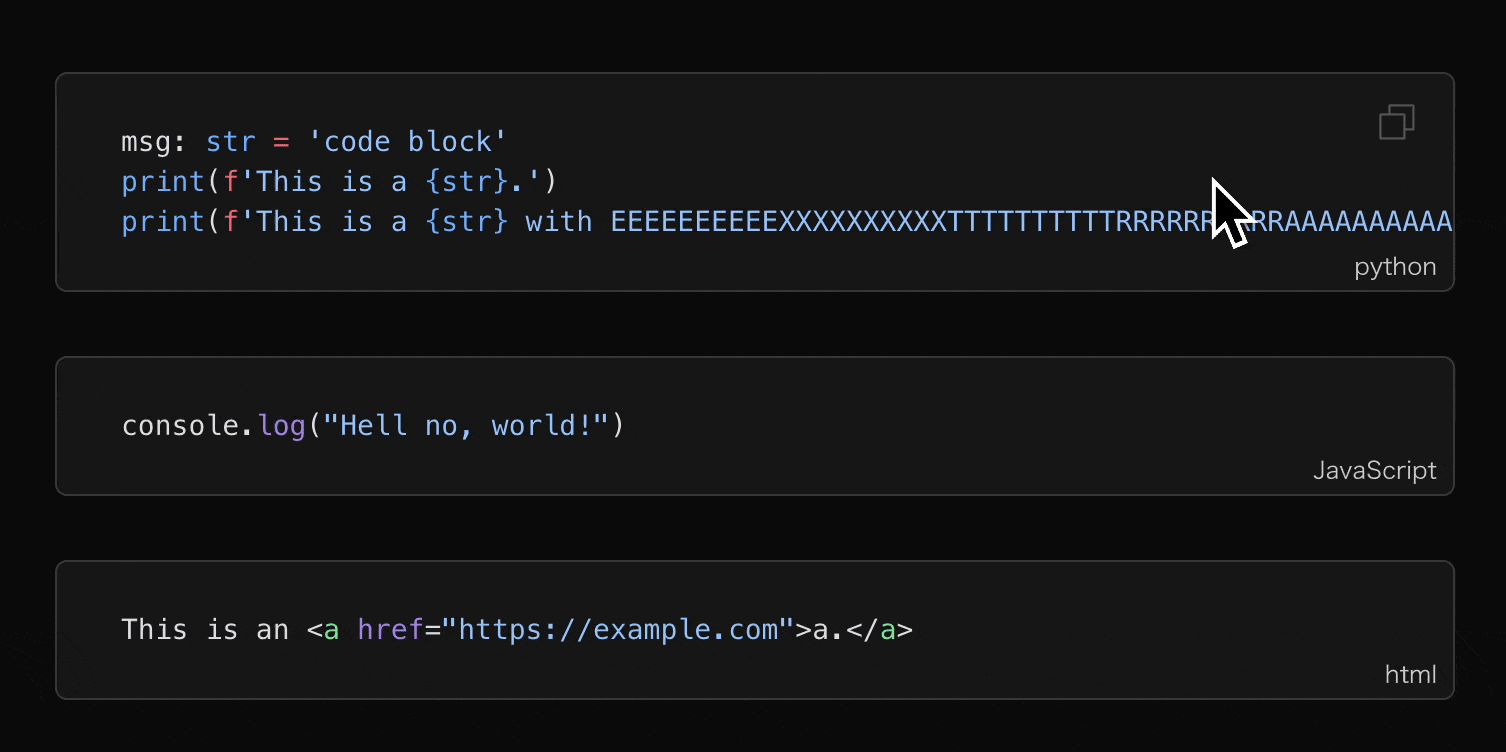Click the python language label
Viewport: 1506px width, 752px height.
tap(1395, 268)
